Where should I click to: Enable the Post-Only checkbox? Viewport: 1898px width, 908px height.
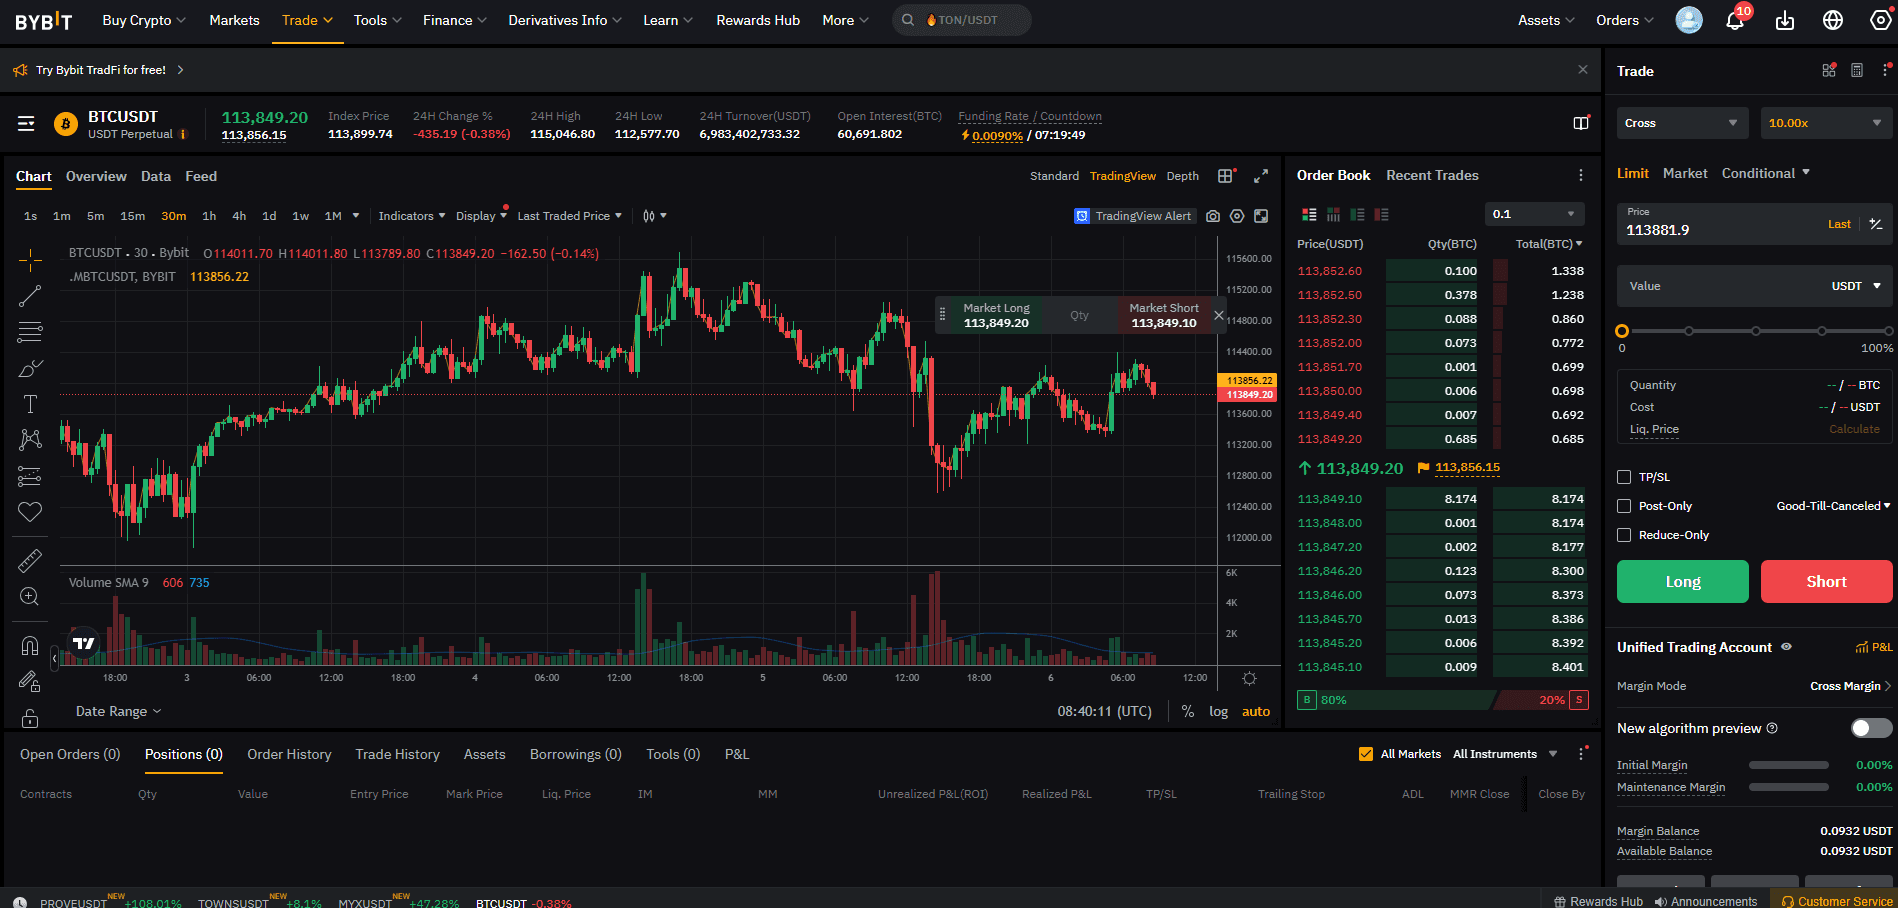point(1624,505)
